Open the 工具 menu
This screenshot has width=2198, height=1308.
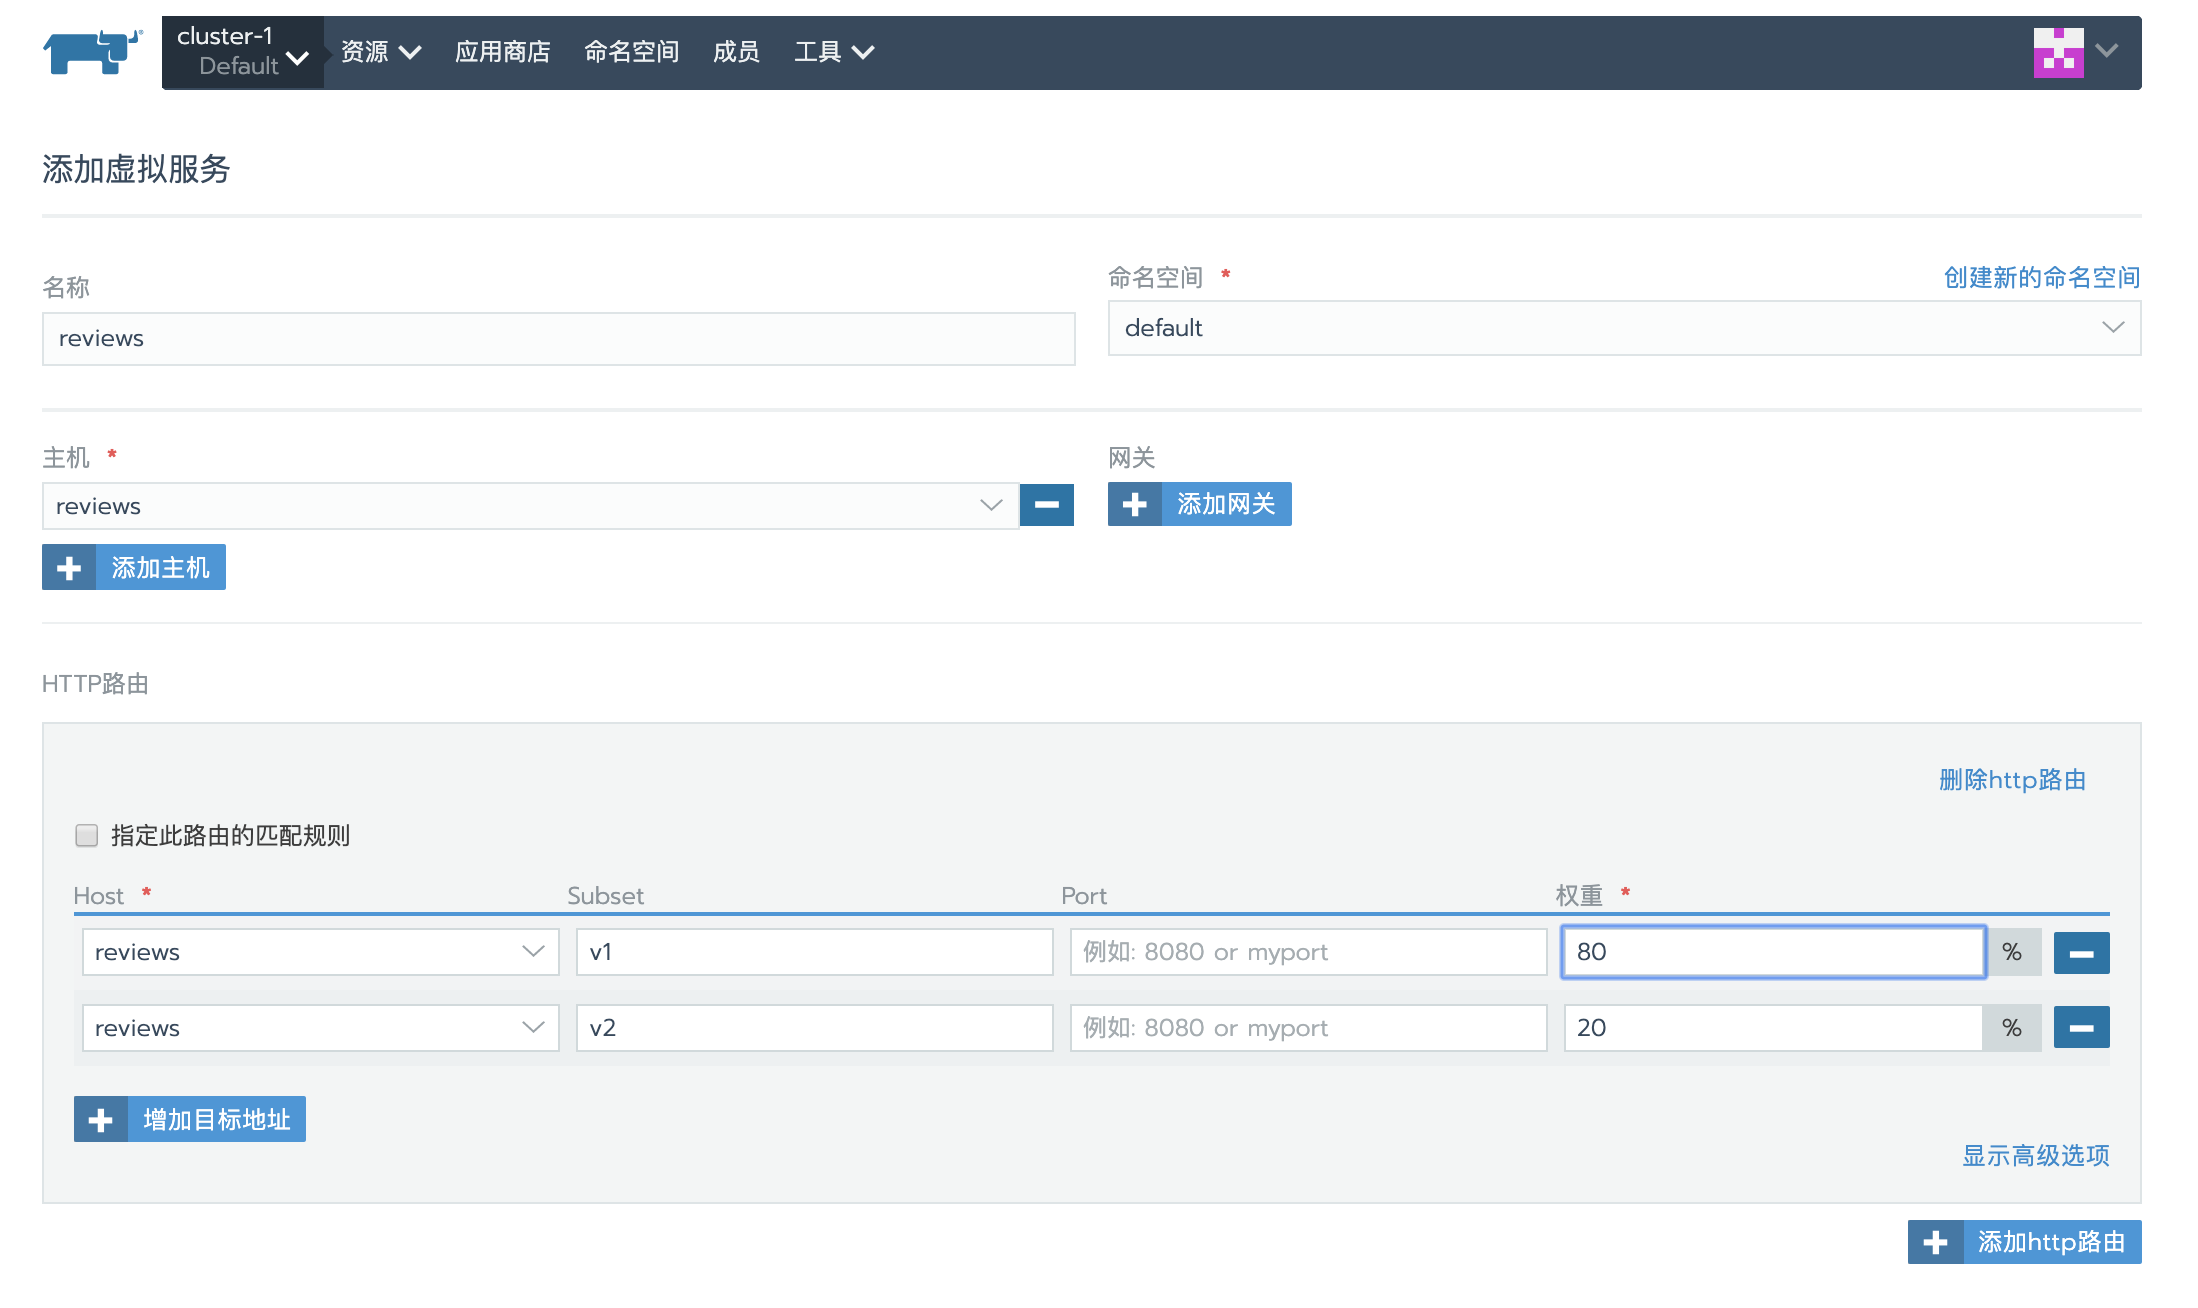tap(834, 52)
